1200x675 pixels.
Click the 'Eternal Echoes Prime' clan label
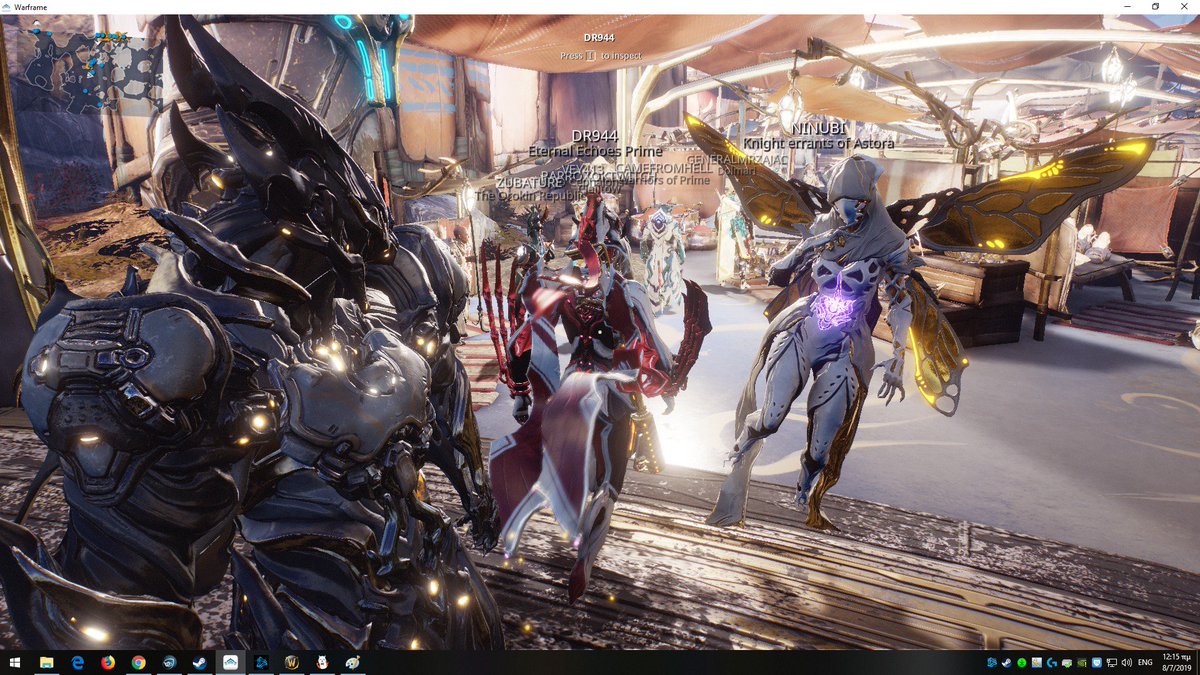pyautogui.click(x=595, y=152)
